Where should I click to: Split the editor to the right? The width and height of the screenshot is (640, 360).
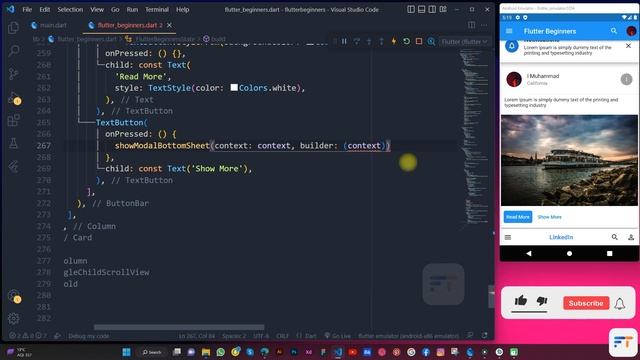(471, 25)
